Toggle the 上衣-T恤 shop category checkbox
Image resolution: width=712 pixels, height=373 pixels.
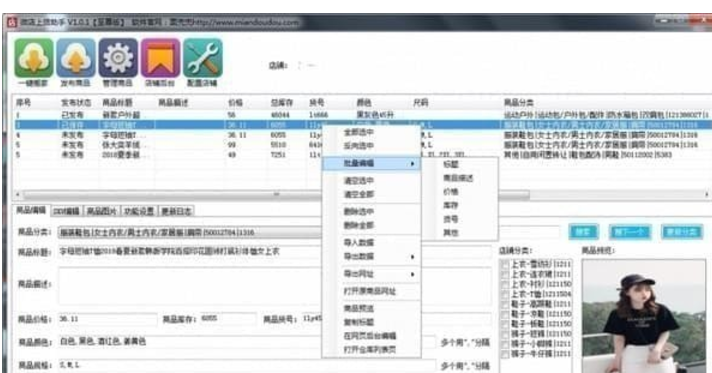[x=504, y=294]
